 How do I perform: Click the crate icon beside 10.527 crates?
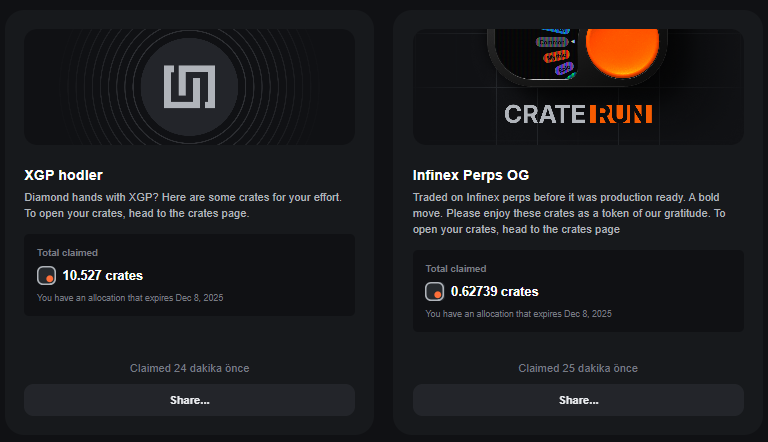pyautogui.click(x=47, y=275)
